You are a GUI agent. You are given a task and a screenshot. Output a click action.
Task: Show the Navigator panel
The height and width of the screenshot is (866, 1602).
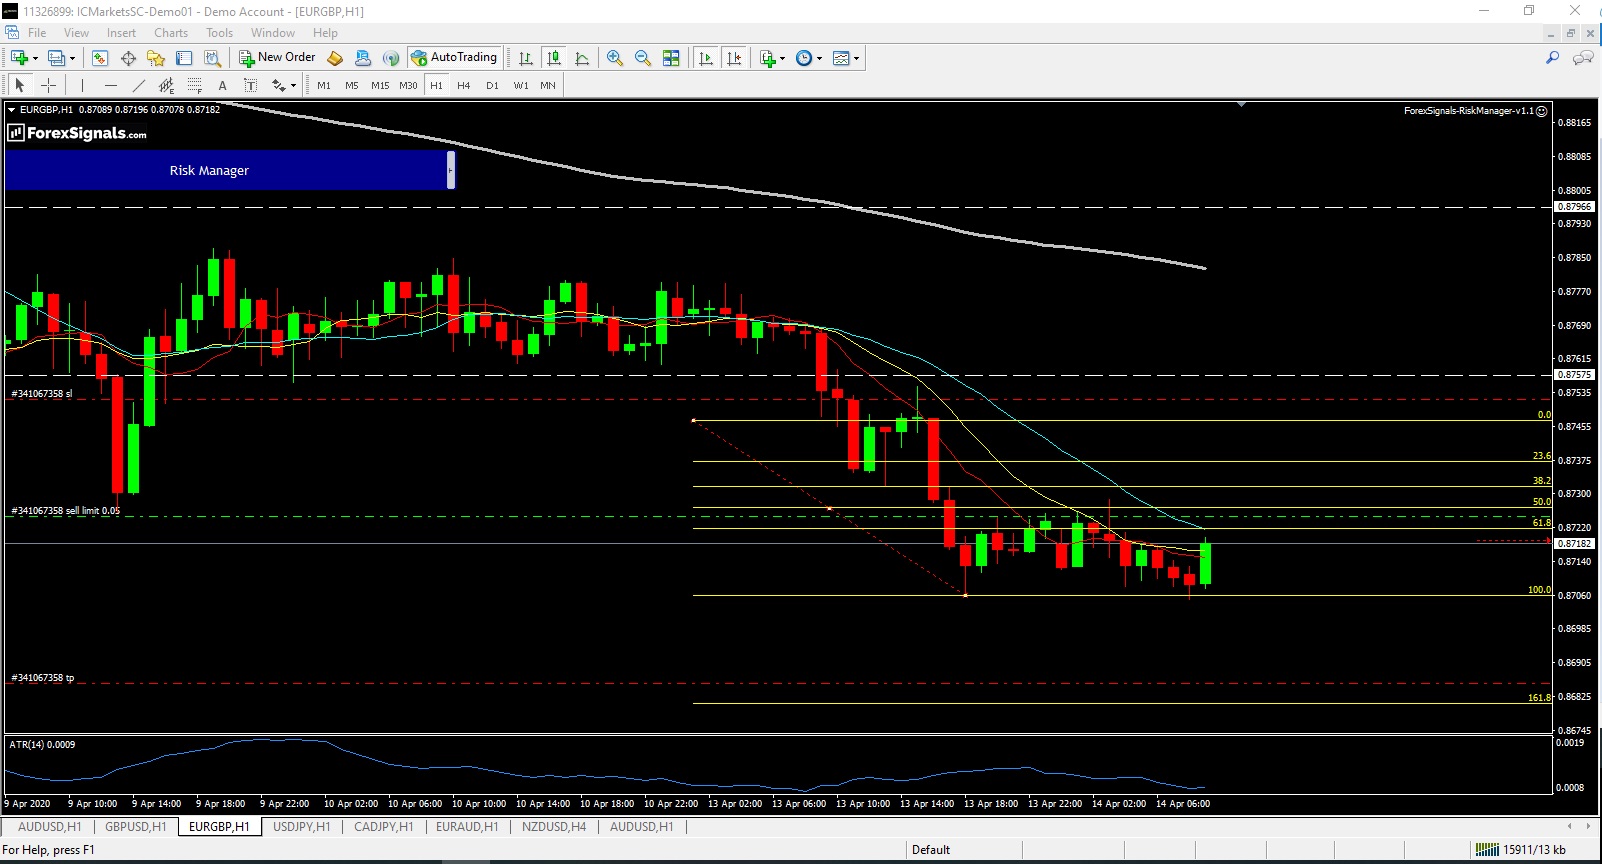156,58
